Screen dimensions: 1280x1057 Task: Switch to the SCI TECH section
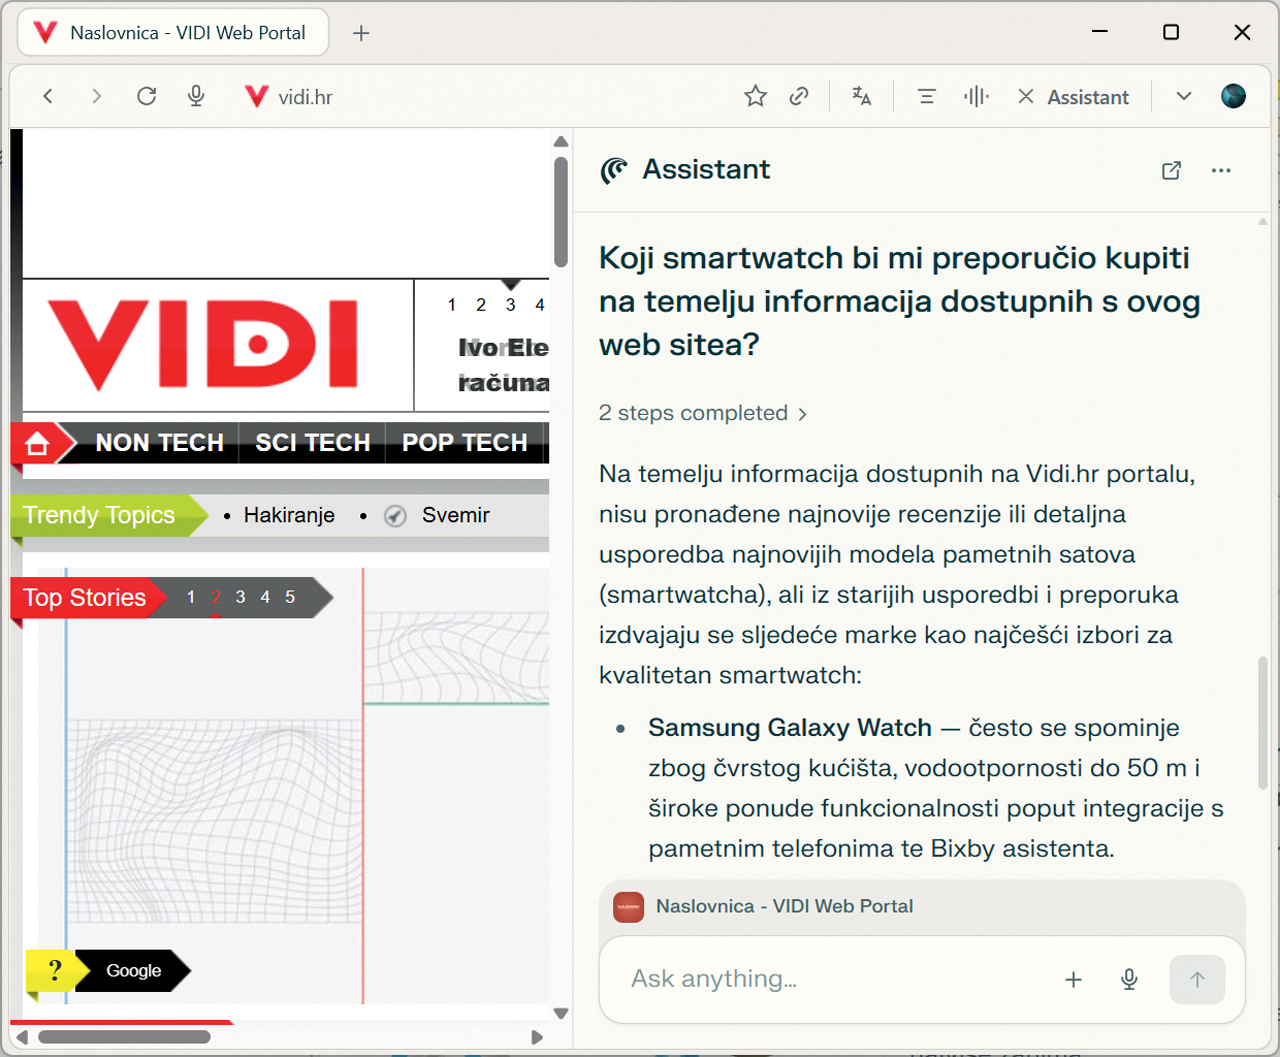pyautogui.click(x=314, y=443)
